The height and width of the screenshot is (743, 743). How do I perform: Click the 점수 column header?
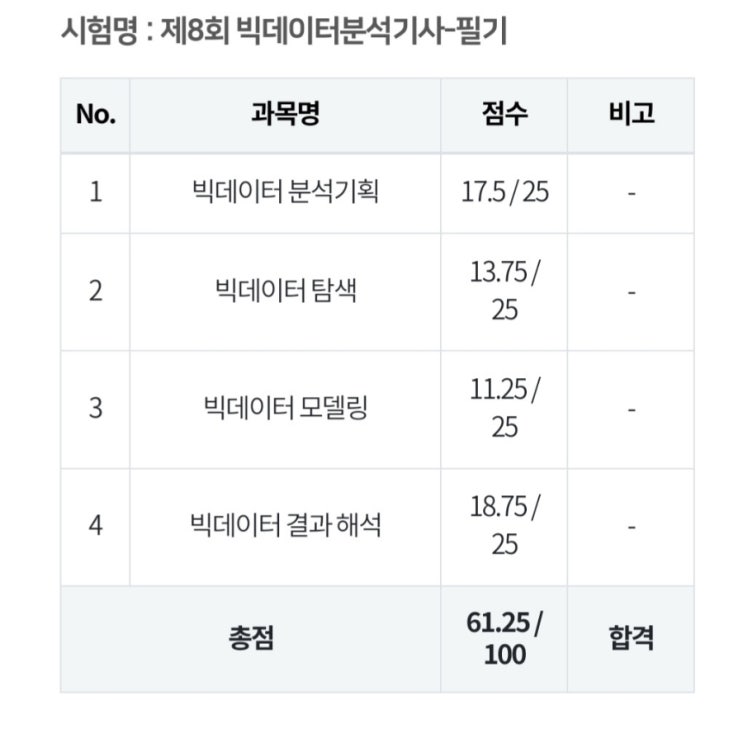point(504,115)
